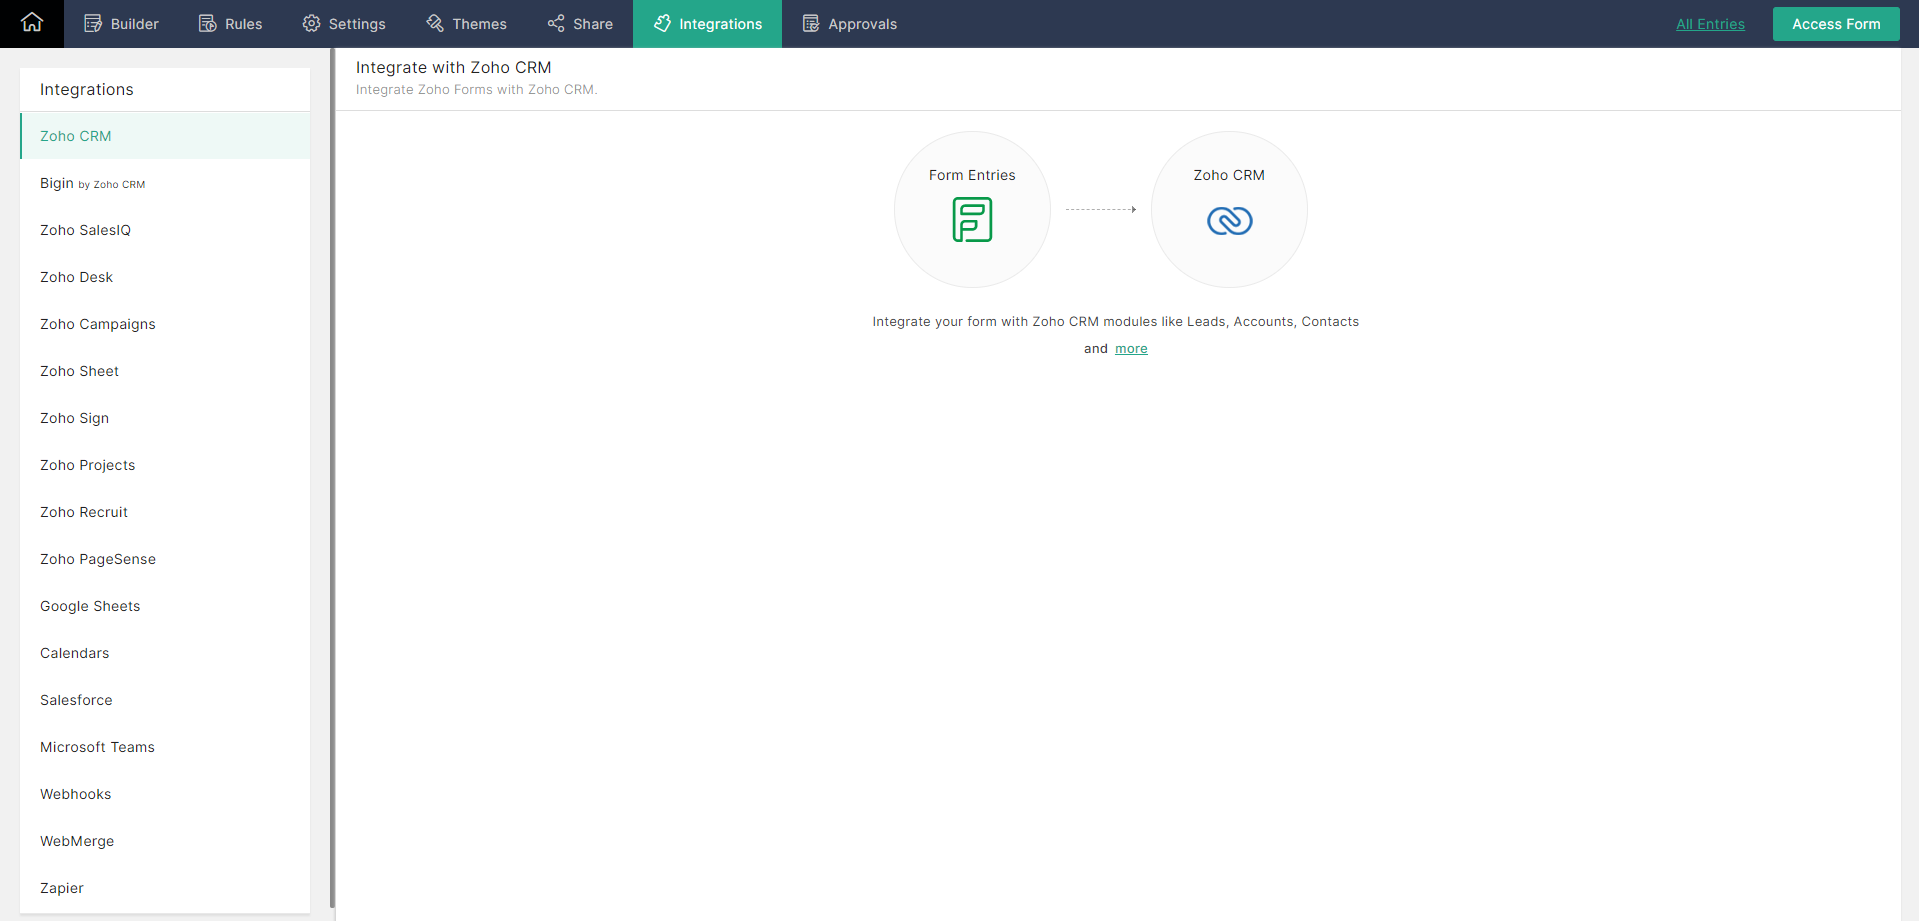Open the Integrations tab
Image resolution: width=1919 pixels, height=921 pixels.
pos(707,24)
